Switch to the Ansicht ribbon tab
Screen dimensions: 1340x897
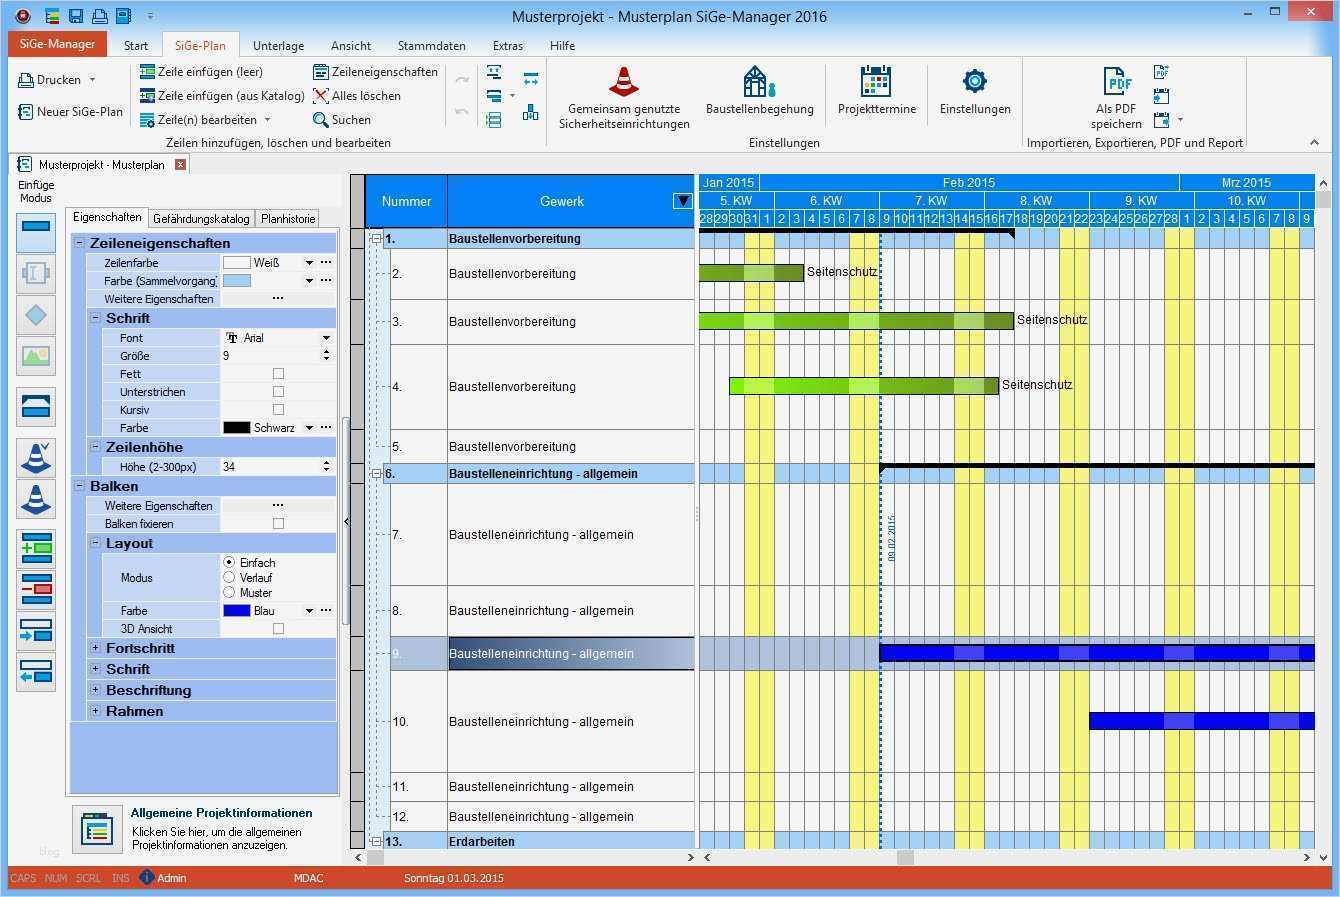pyautogui.click(x=351, y=45)
